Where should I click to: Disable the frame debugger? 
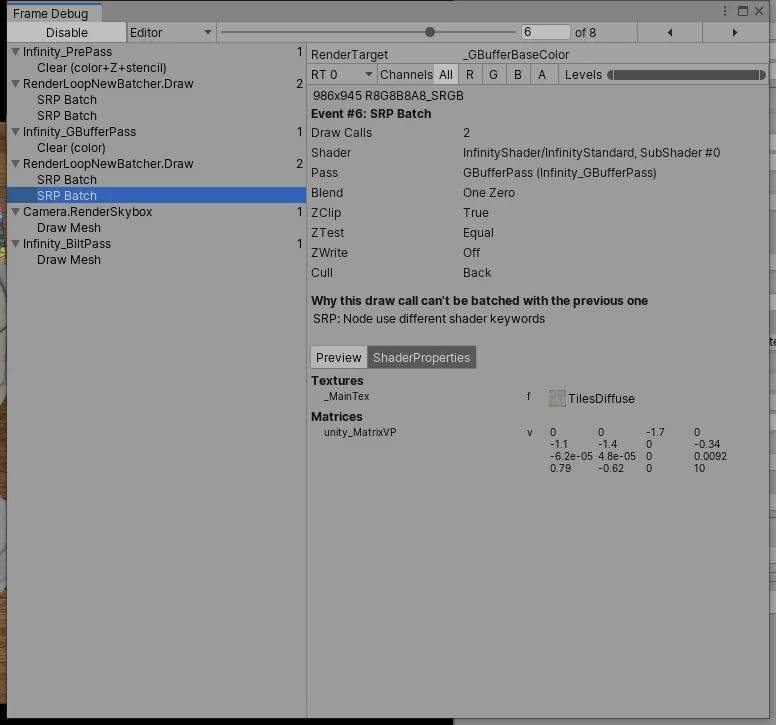[x=67, y=33]
